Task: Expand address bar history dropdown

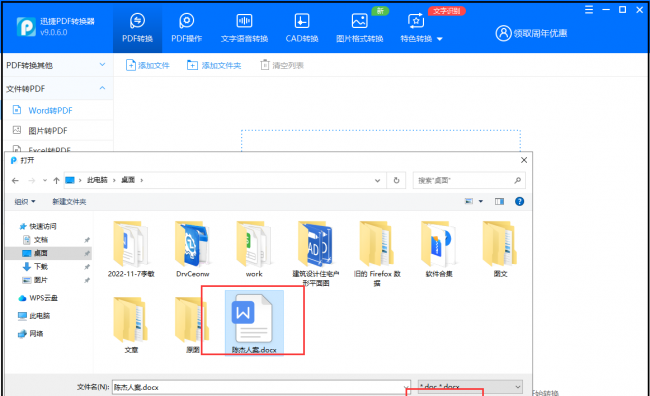Action: [378, 180]
